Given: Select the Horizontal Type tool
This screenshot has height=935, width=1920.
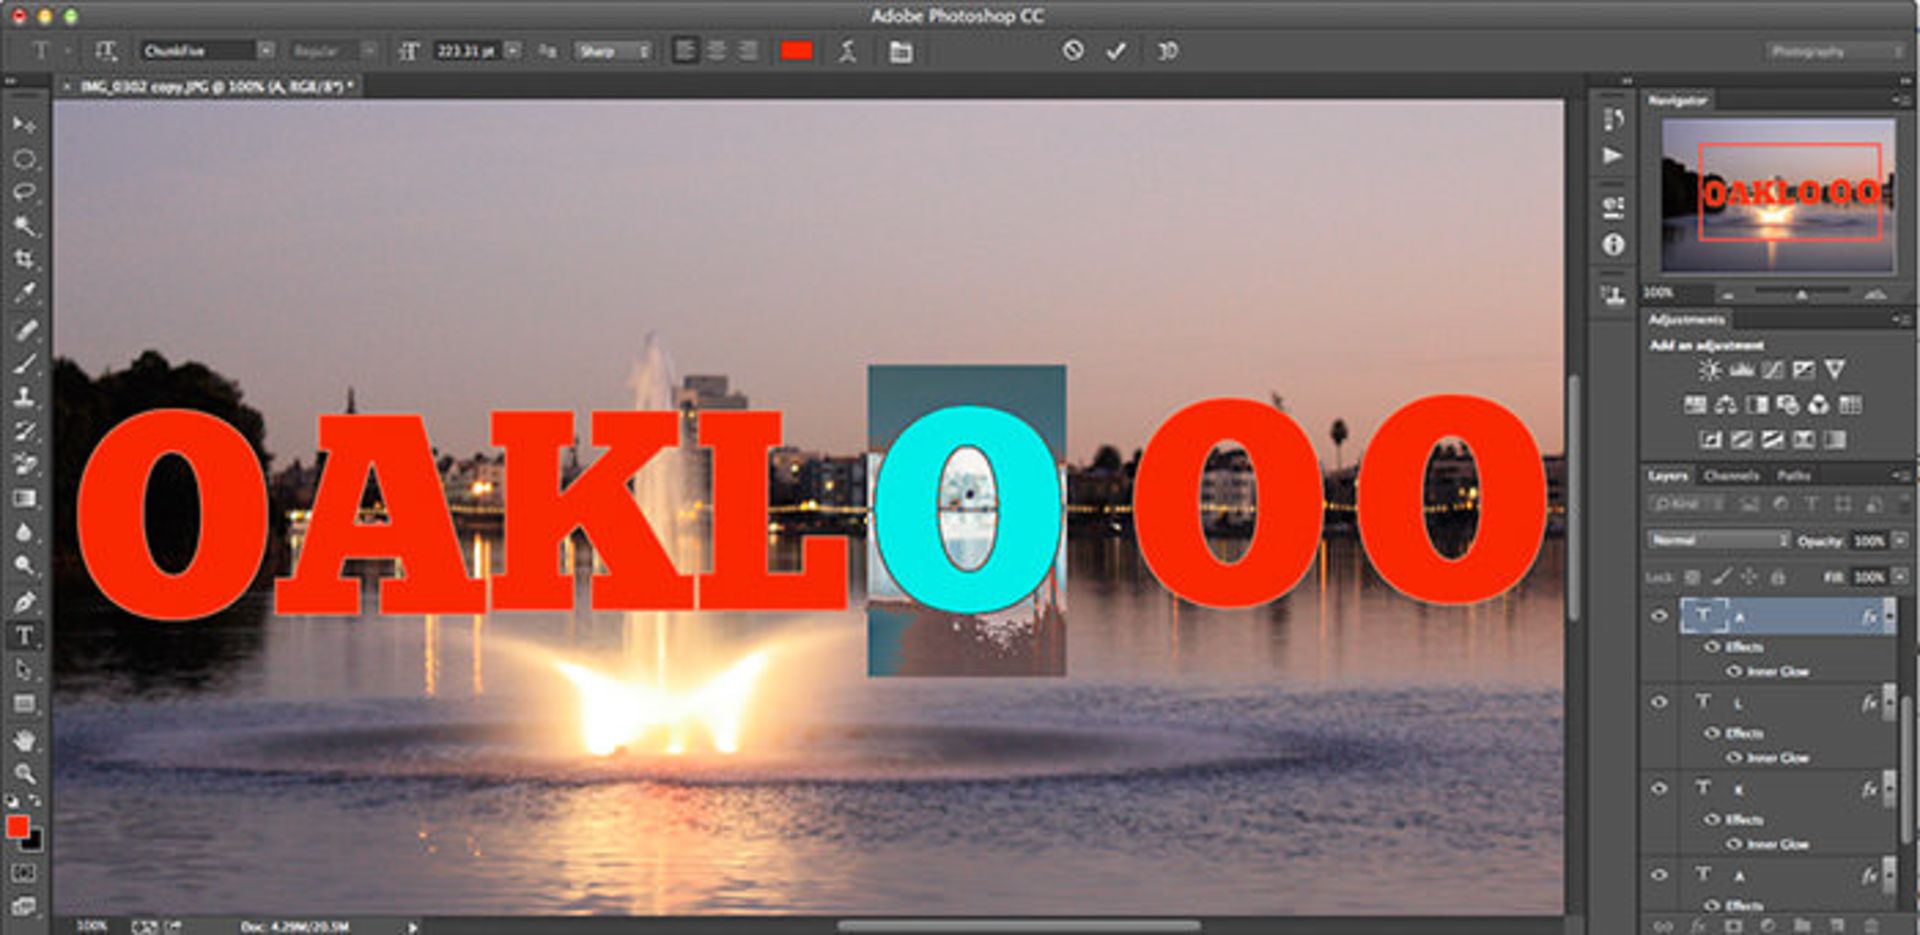Looking at the screenshot, I should [x=24, y=636].
